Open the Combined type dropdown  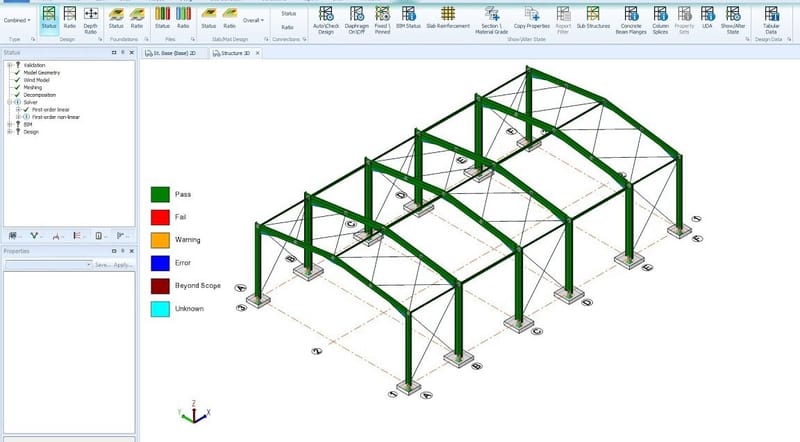pos(17,20)
